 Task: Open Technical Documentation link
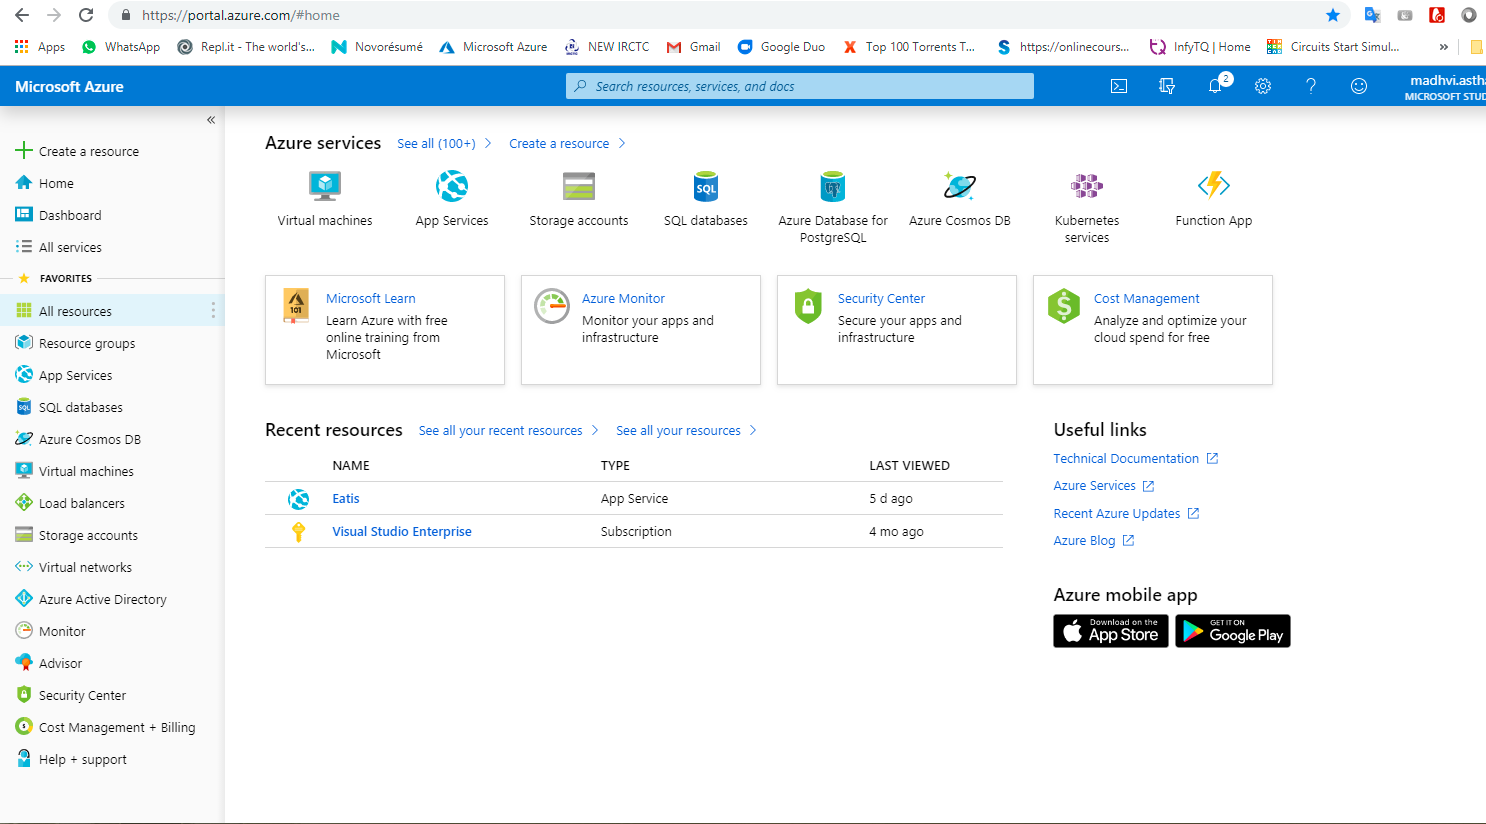click(x=1126, y=459)
